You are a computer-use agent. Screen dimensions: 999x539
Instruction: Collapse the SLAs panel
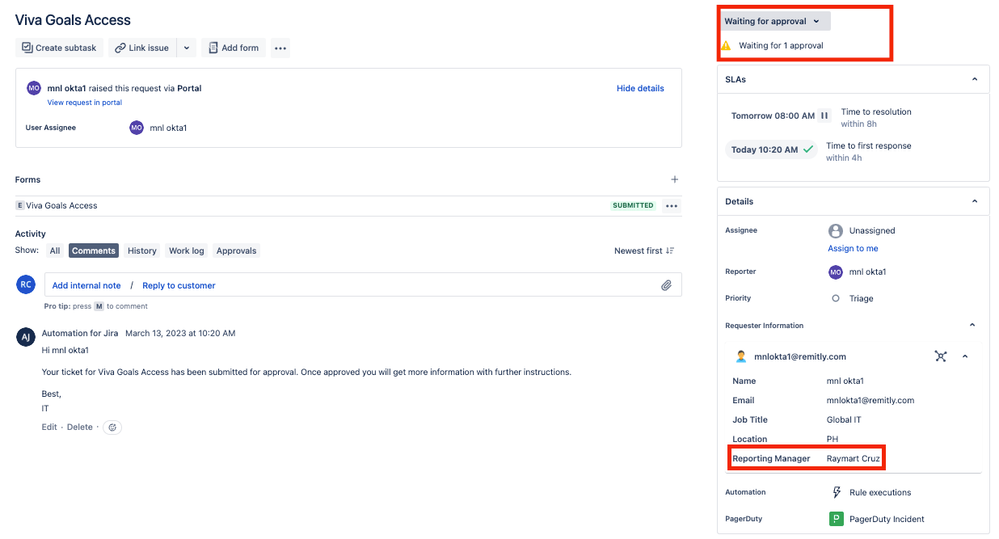(974, 80)
